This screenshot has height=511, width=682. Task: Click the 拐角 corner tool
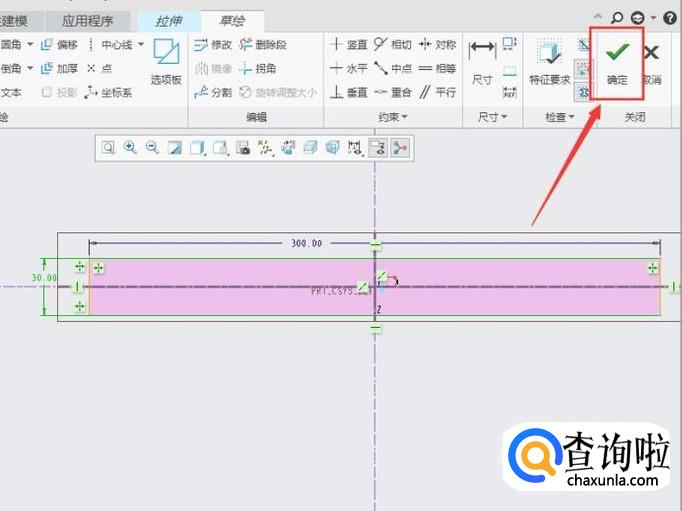(x=258, y=68)
